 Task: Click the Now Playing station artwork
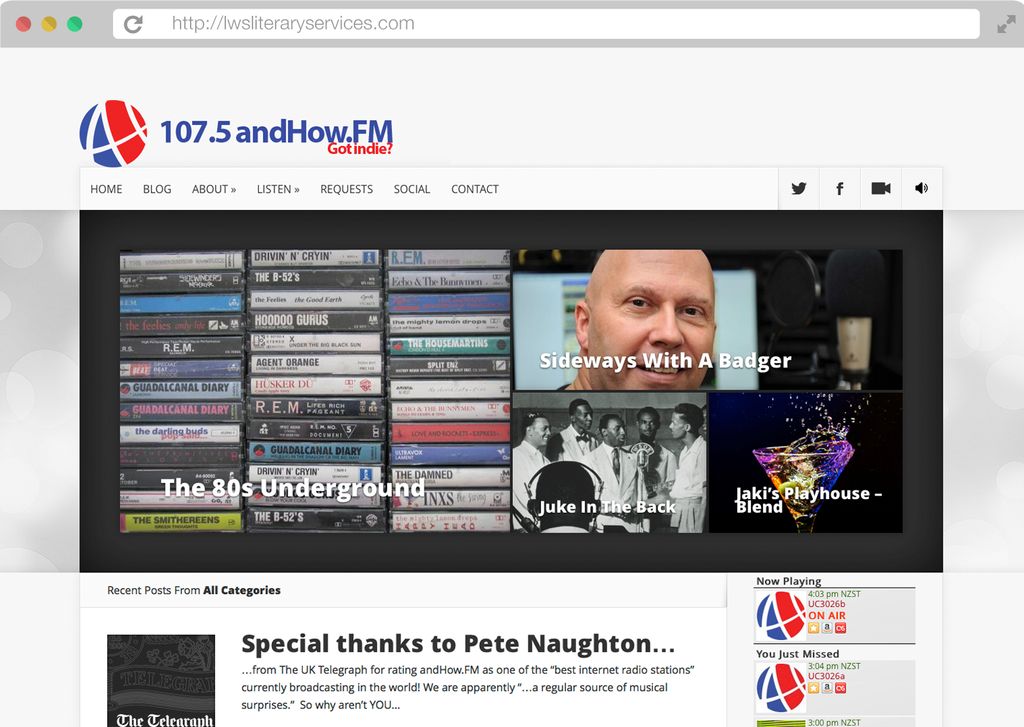click(780, 615)
